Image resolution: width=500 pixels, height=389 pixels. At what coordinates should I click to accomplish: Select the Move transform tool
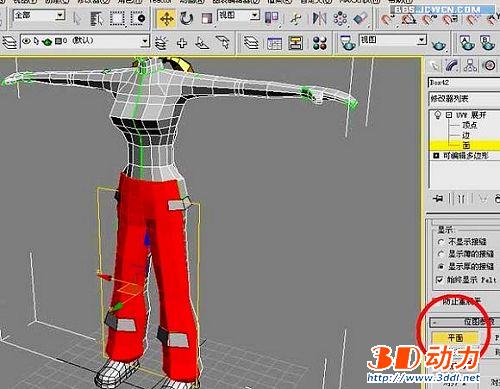point(167,18)
